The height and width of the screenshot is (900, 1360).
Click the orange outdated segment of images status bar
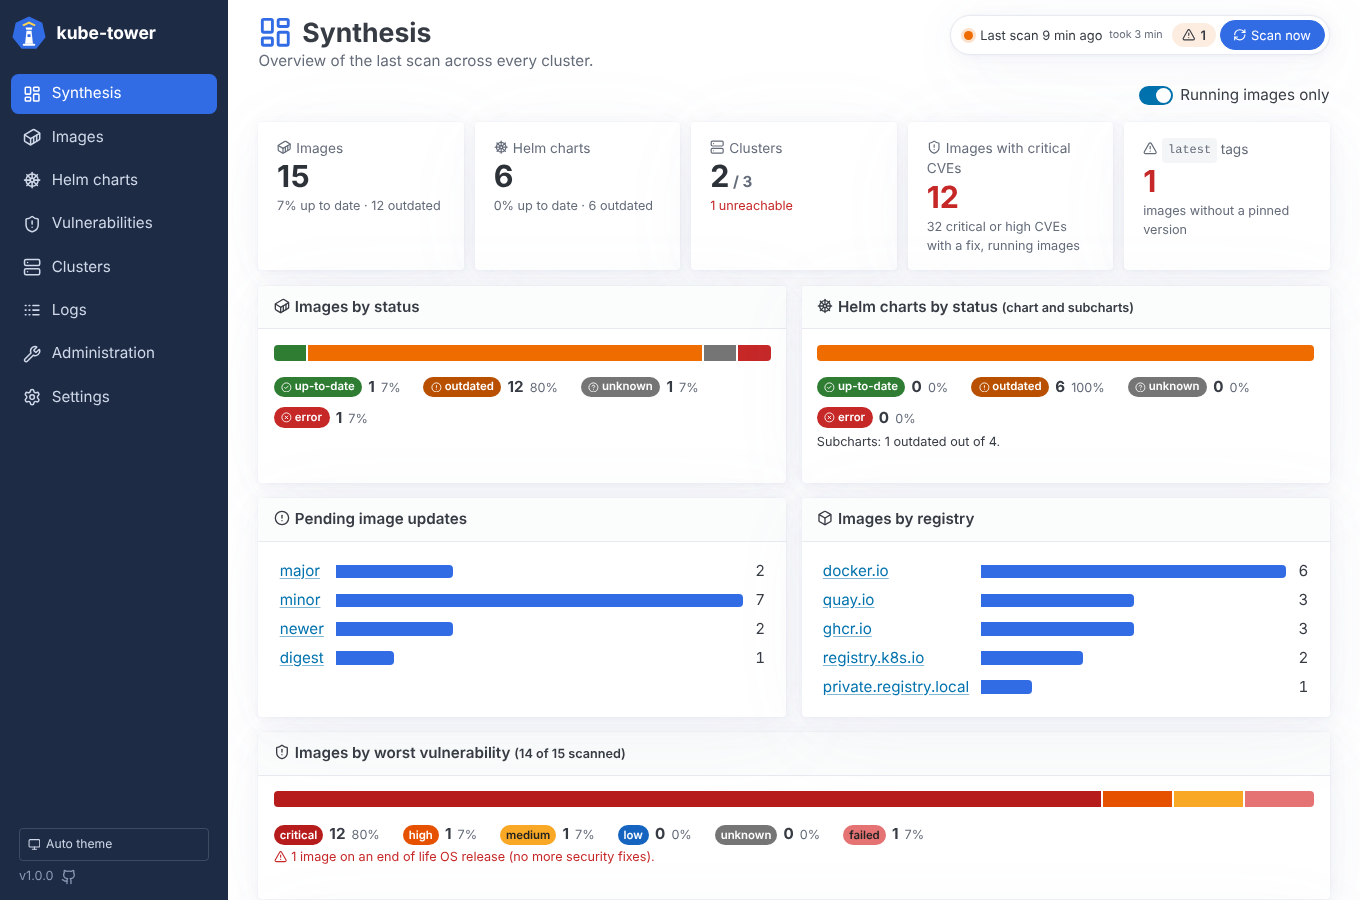tap(505, 353)
